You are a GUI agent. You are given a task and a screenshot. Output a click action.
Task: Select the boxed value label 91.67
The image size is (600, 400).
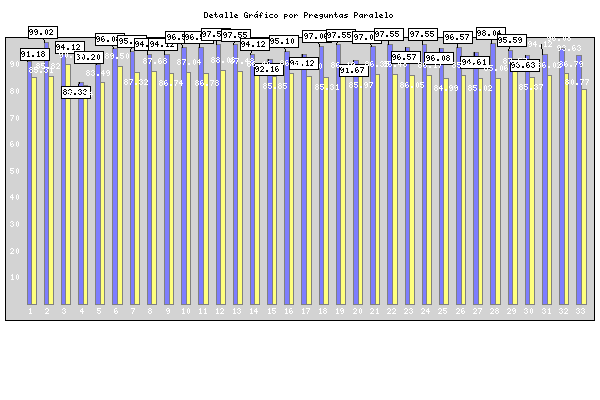(x=354, y=70)
